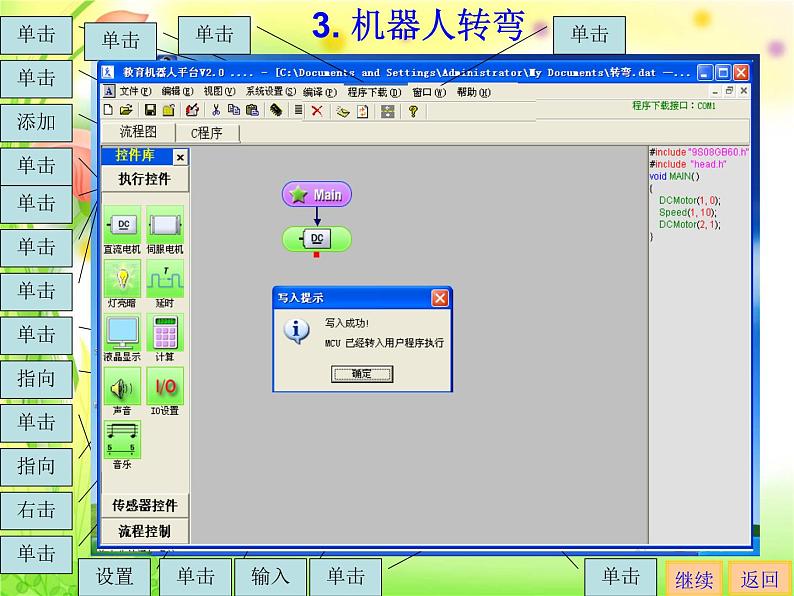Click the 输入 label box

pos(270,577)
